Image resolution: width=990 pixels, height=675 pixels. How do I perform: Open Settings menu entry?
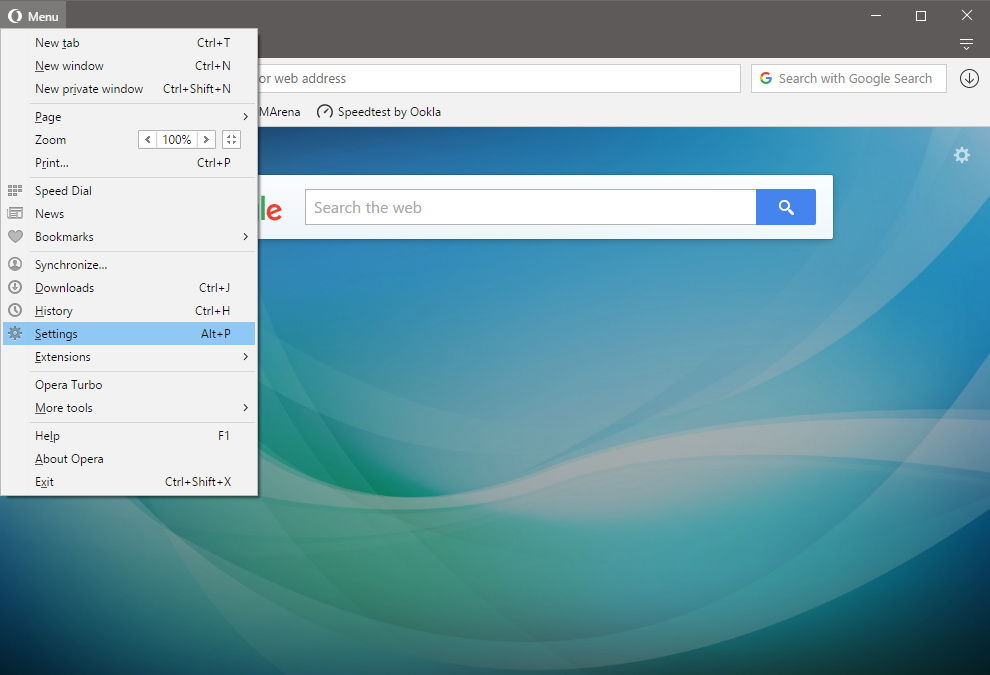pyautogui.click(x=129, y=333)
